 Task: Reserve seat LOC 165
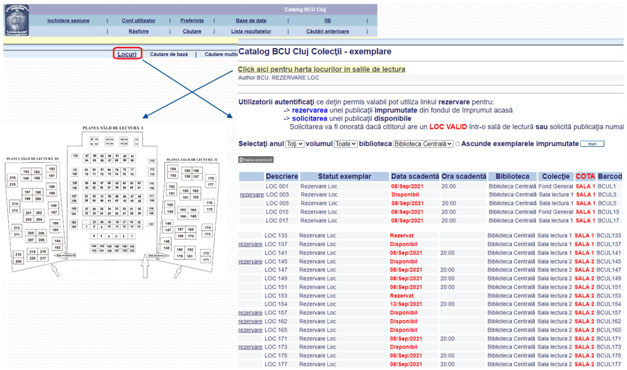click(250, 330)
